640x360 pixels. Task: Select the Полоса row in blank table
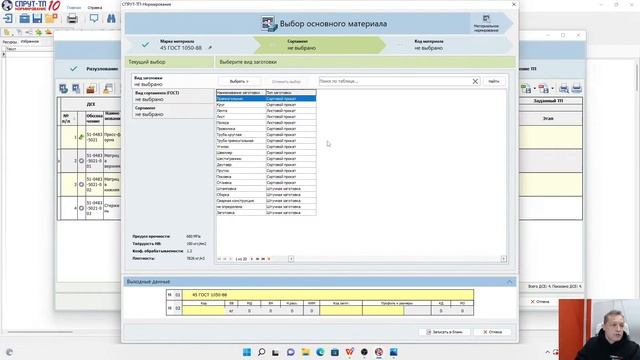point(266,122)
